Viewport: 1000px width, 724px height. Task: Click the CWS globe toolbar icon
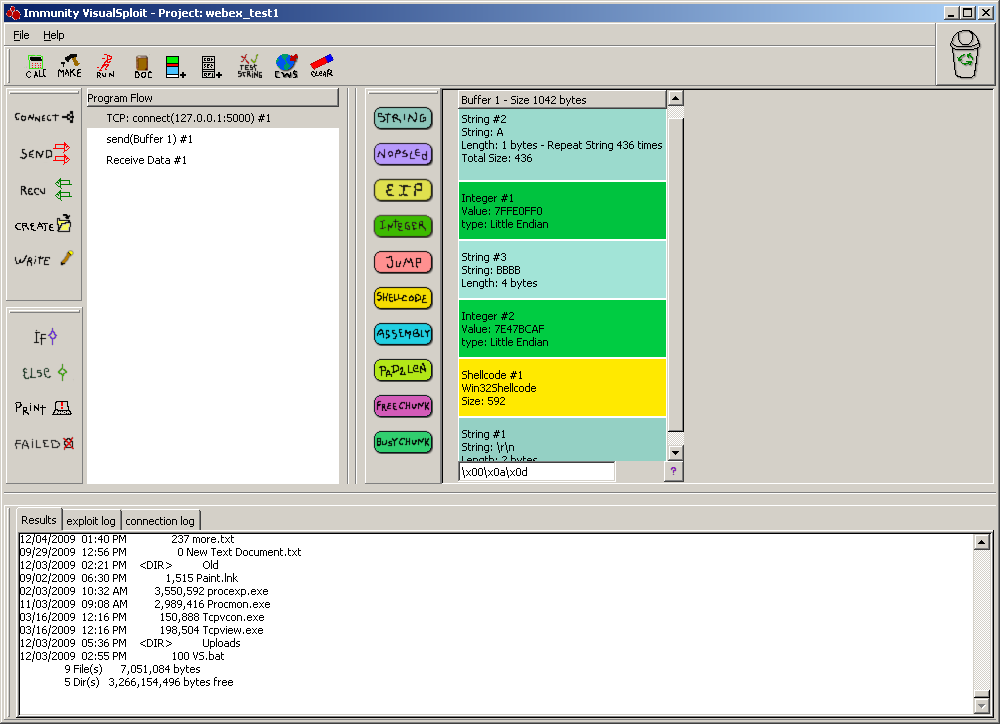[286, 66]
